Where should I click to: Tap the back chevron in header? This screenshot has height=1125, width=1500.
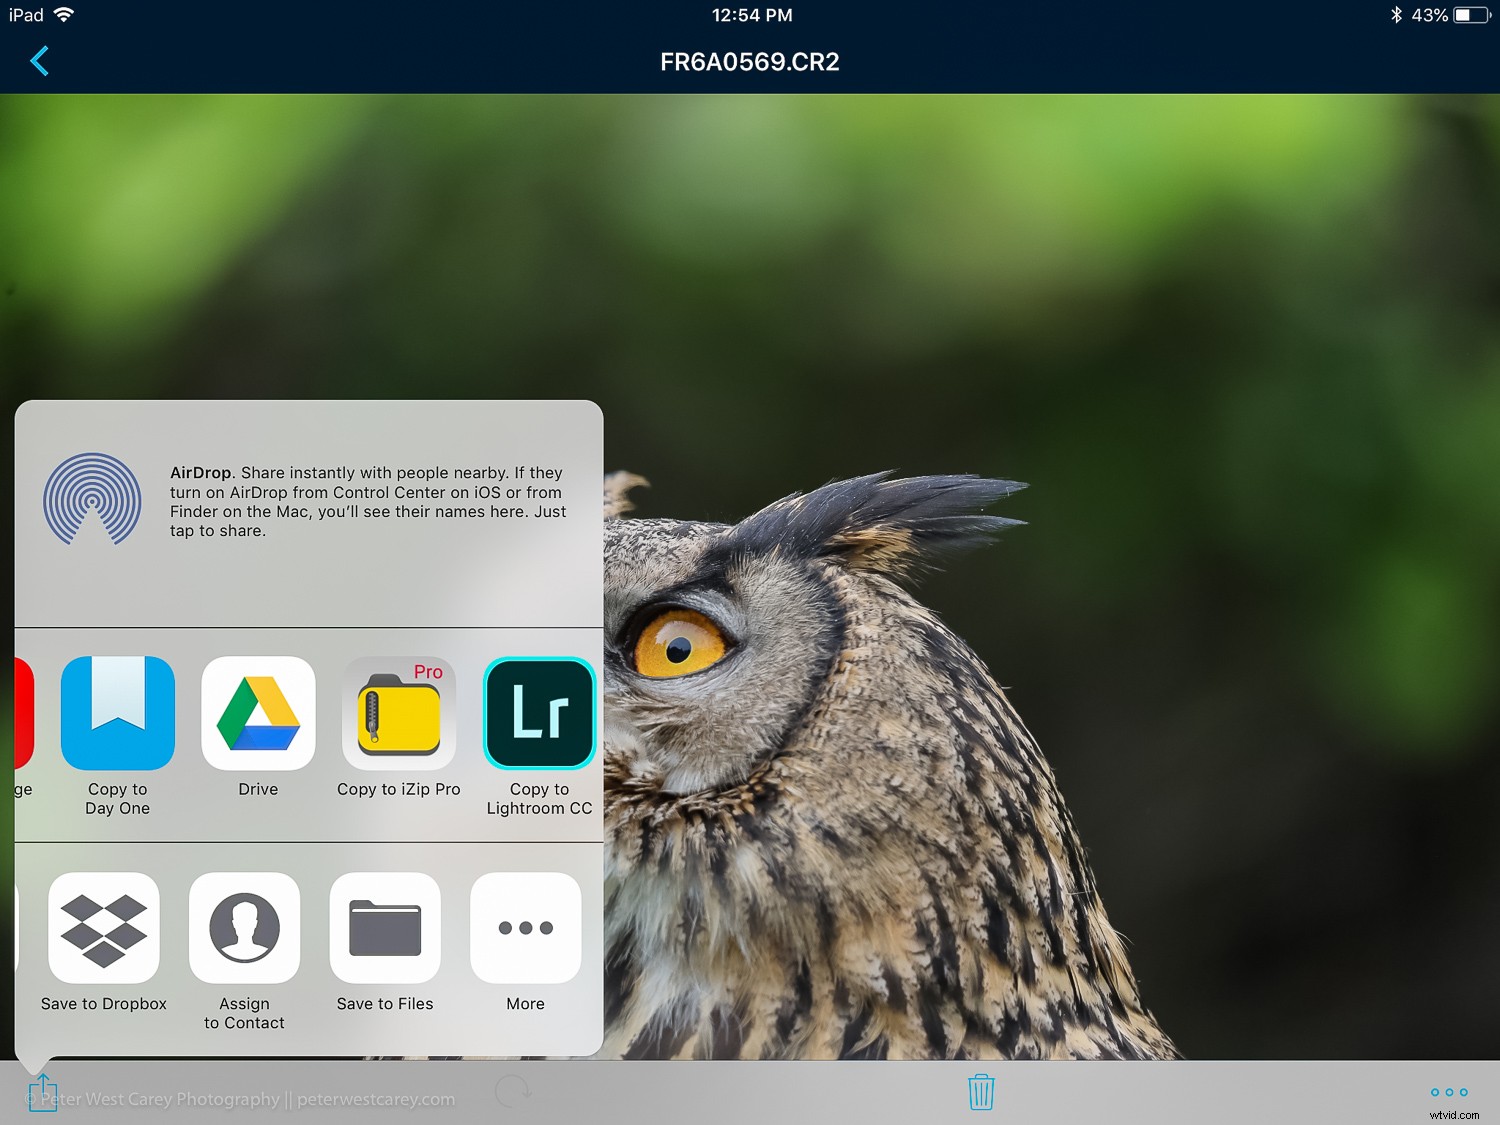tap(39, 61)
